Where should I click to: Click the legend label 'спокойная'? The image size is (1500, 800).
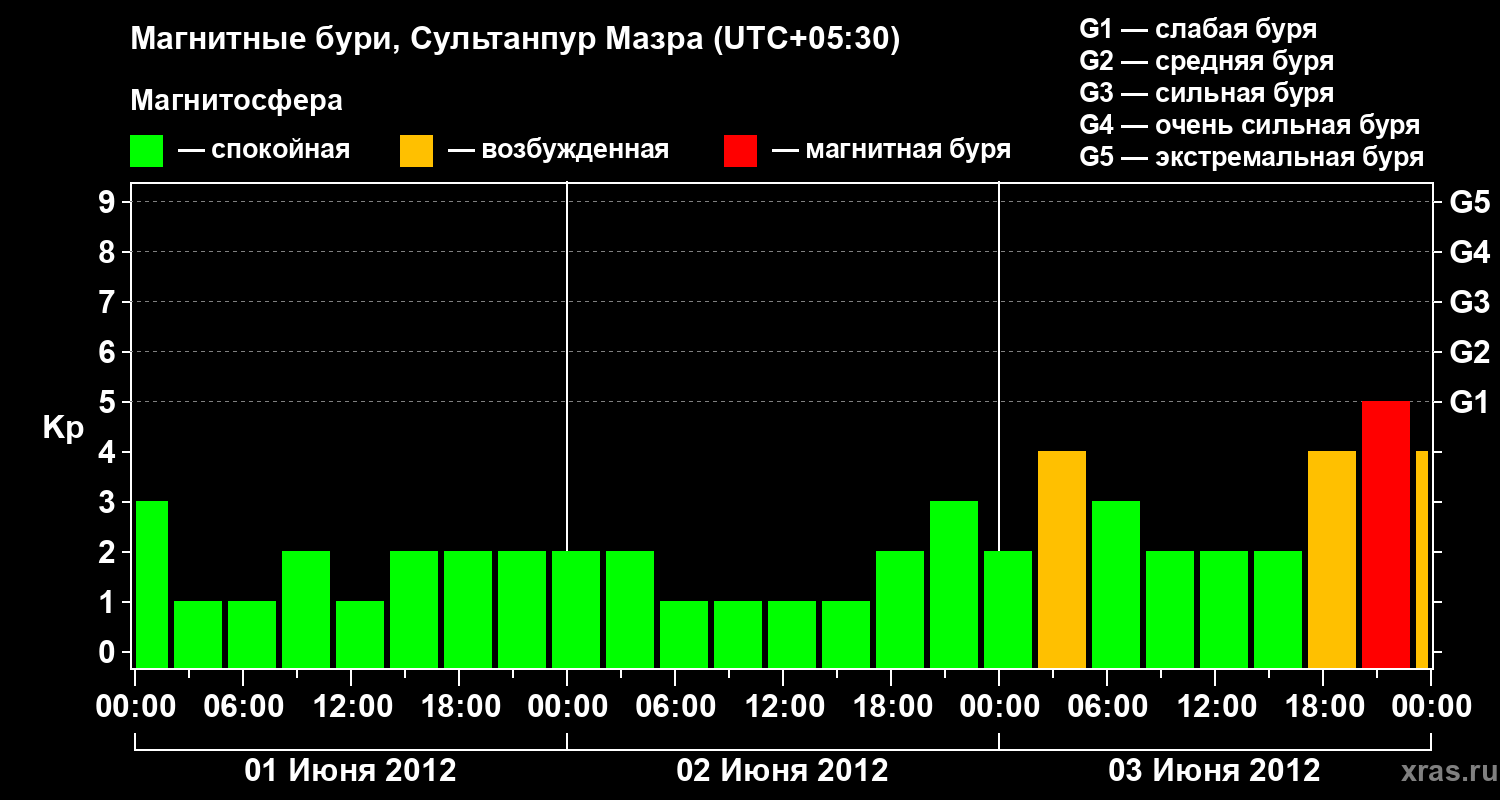pyautogui.click(x=281, y=151)
